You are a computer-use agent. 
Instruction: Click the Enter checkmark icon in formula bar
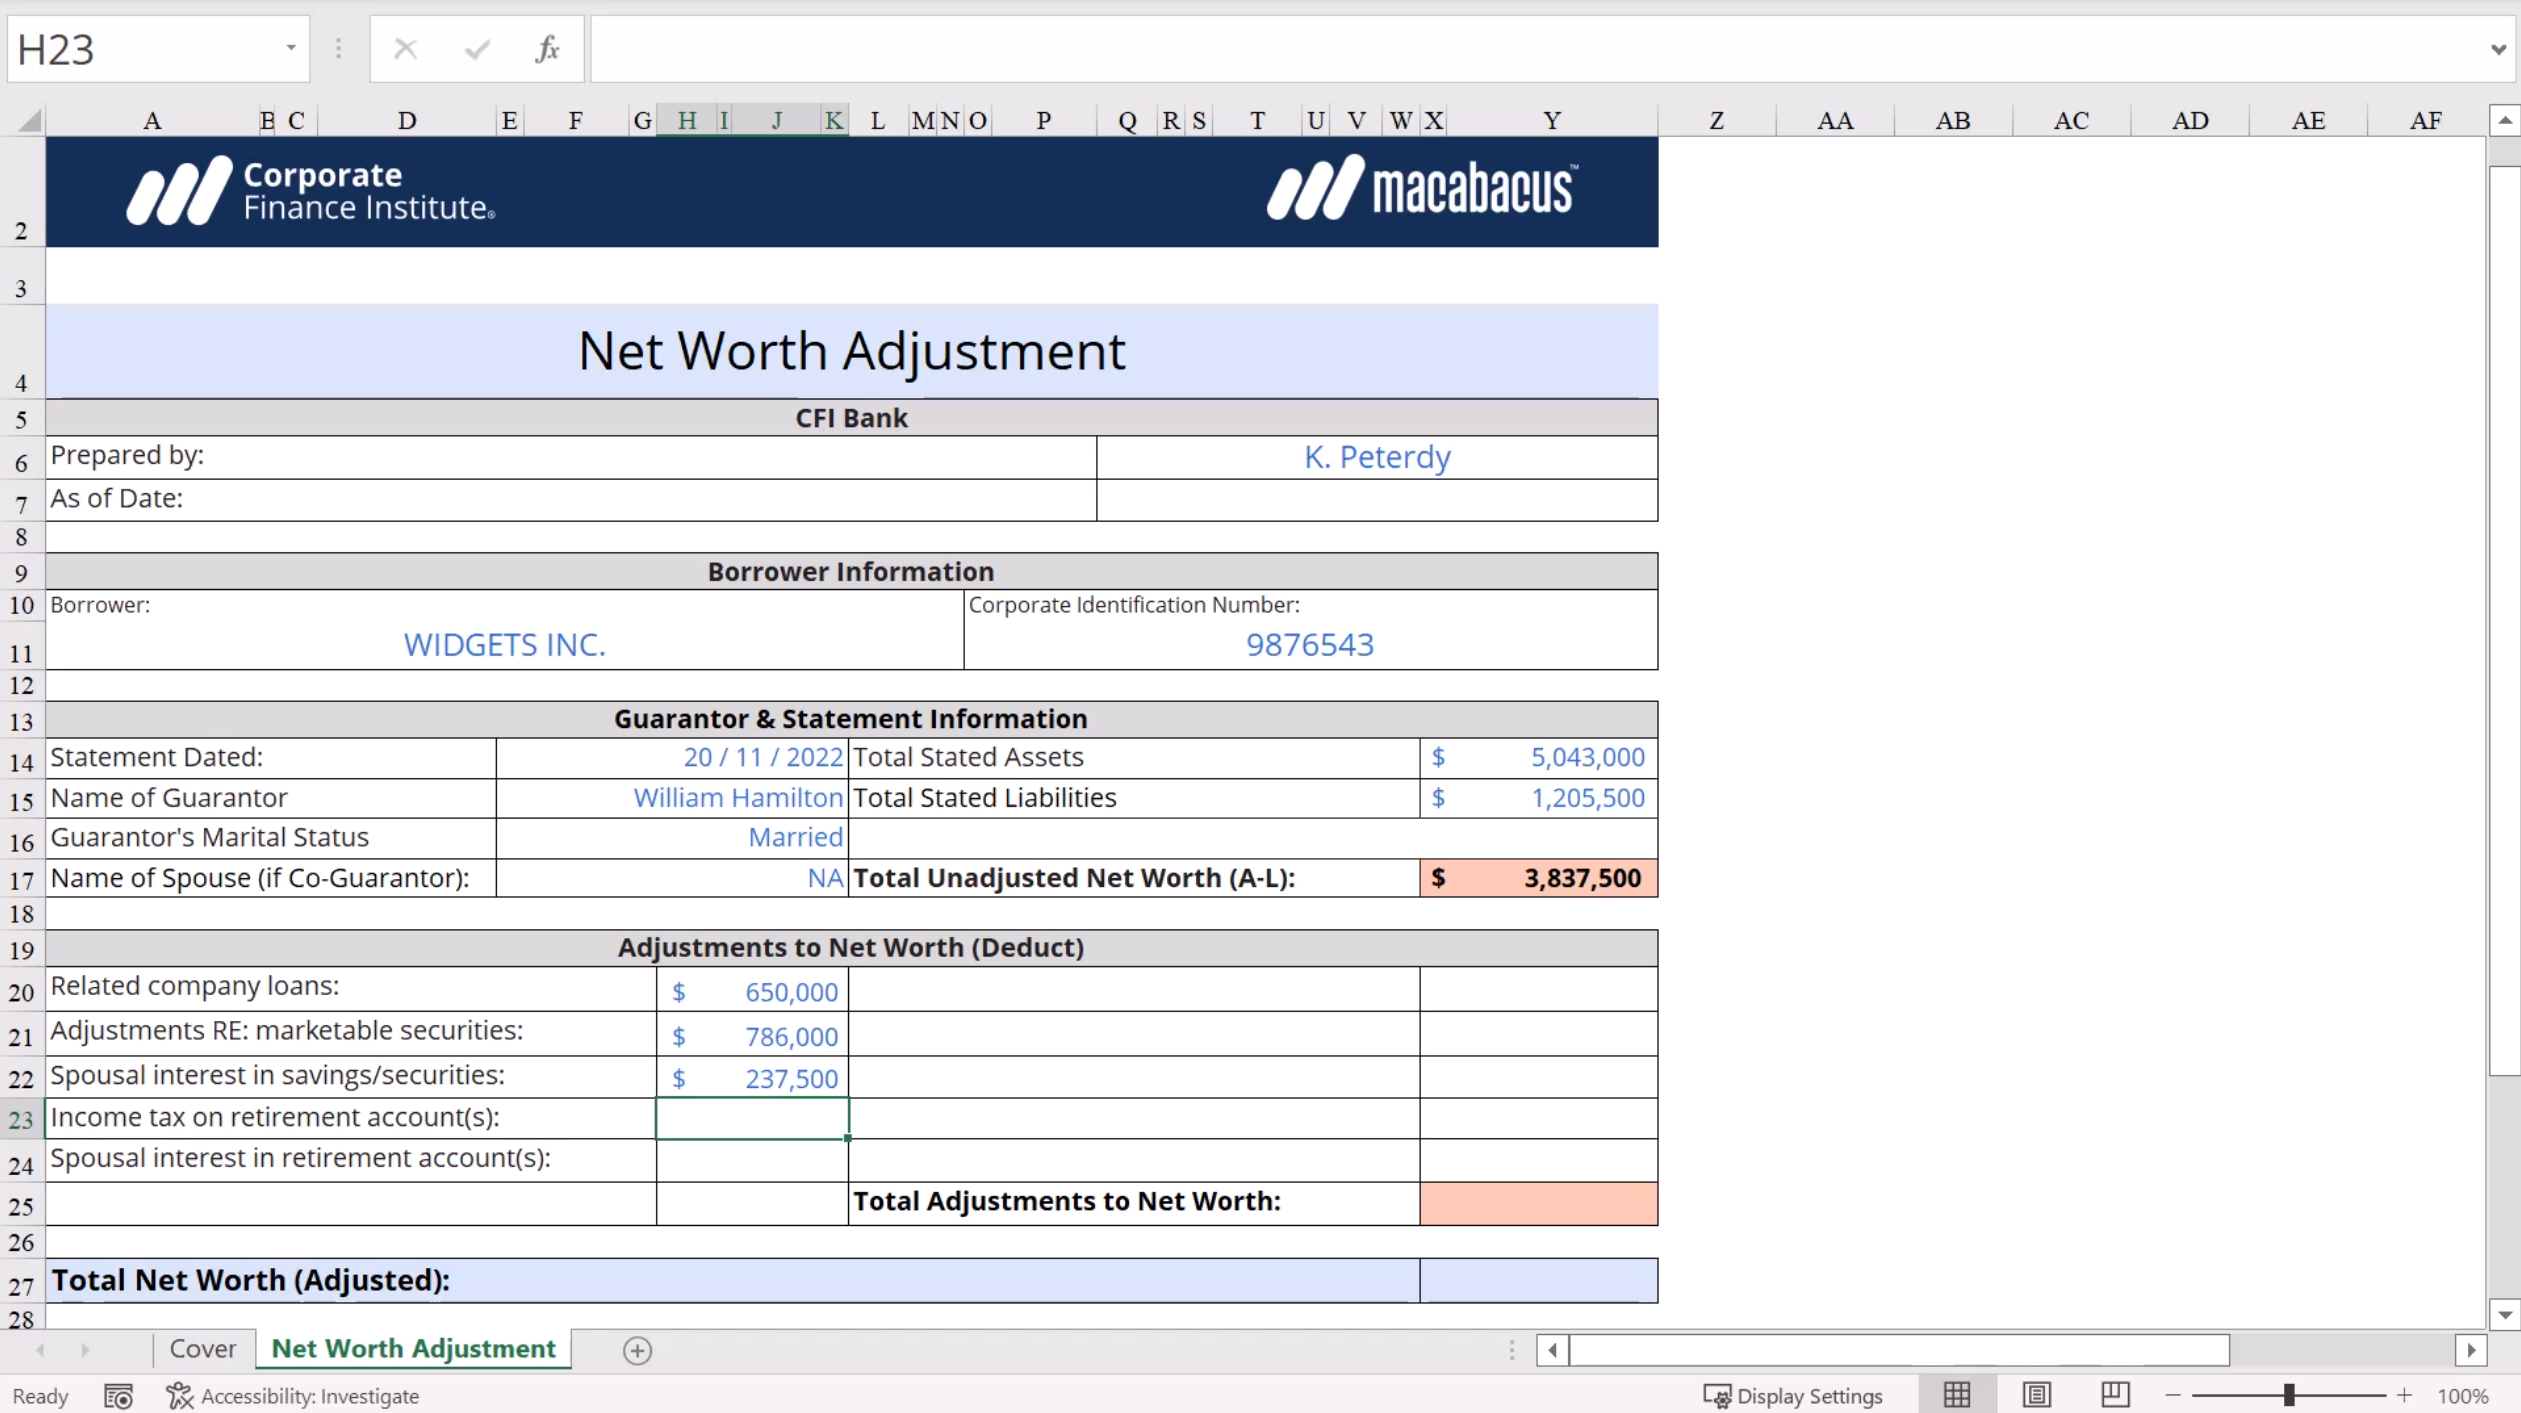coord(477,49)
